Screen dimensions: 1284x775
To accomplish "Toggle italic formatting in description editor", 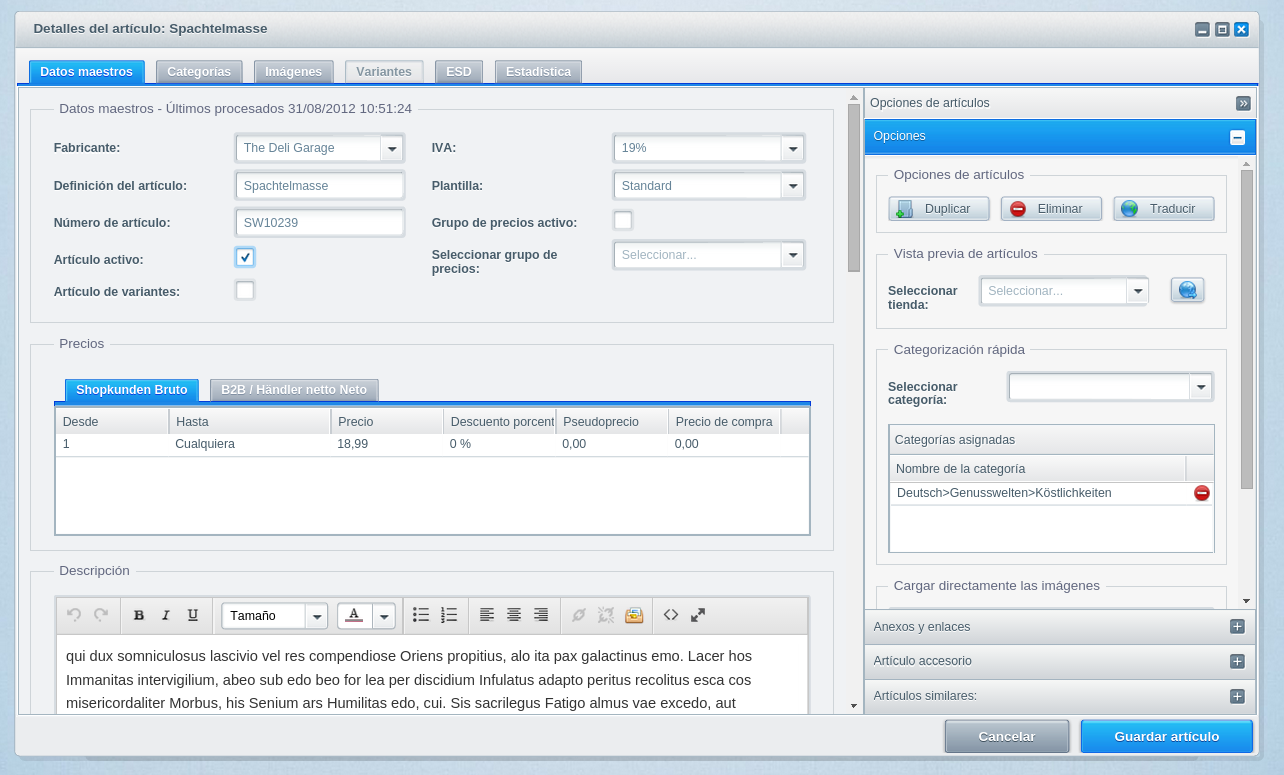I will click(x=166, y=615).
